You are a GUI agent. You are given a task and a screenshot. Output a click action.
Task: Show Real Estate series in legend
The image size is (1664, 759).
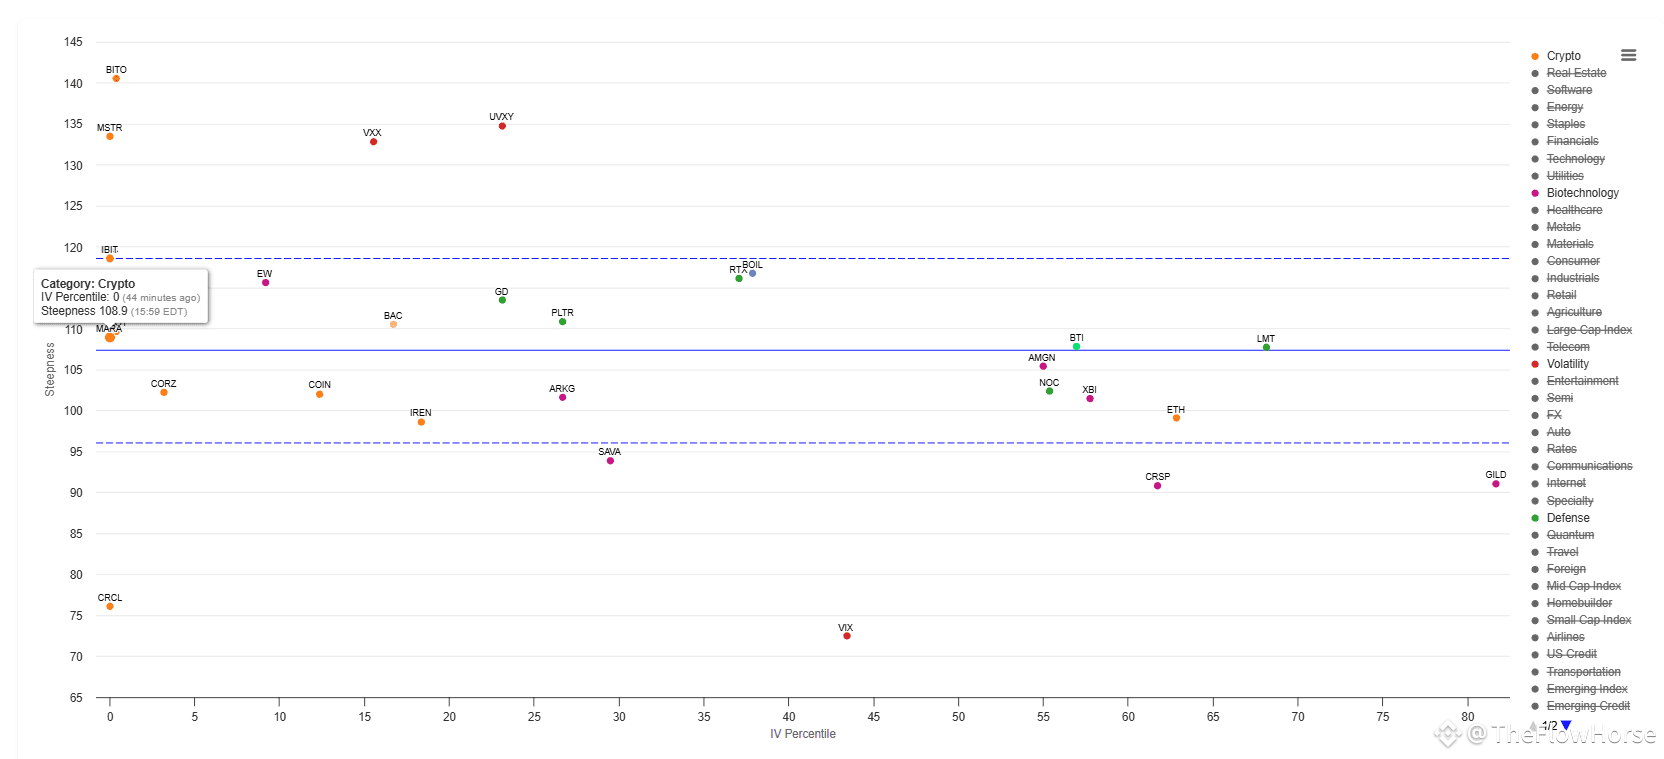point(1576,73)
